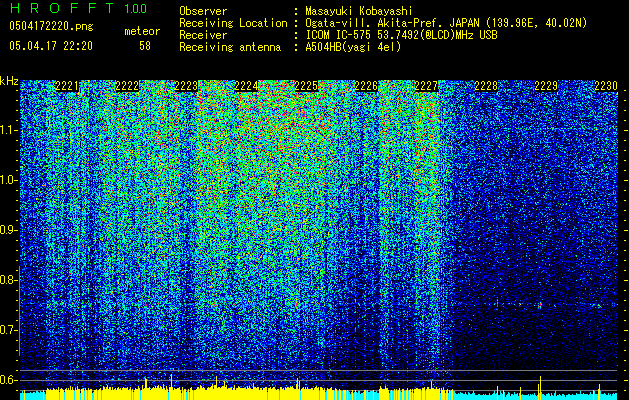
Task: Click the date stamp 05.04.17 22:20
Action: (51, 46)
